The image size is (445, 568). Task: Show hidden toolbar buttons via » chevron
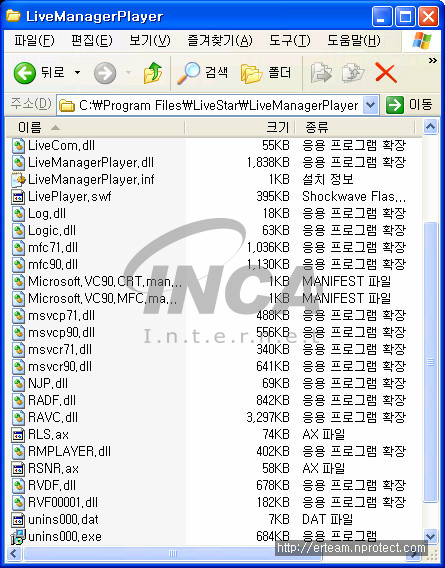coord(432,60)
